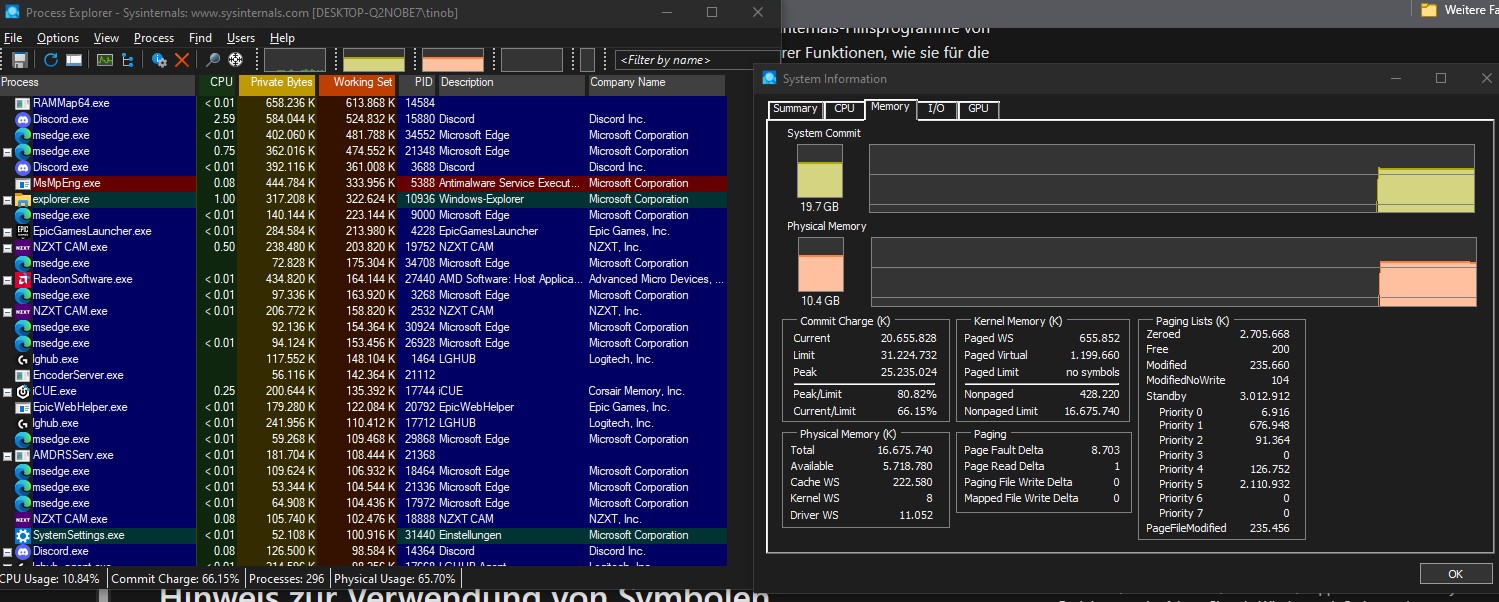Open the Properties gear toolbar icon
The height and width of the screenshot is (602, 1499).
(x=159, y=60)
